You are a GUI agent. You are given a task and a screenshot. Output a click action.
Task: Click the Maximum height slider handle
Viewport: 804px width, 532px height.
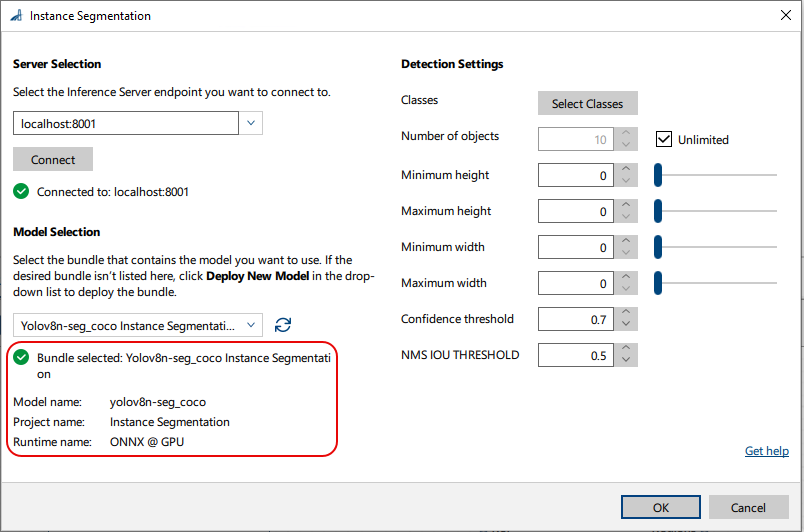658,211
